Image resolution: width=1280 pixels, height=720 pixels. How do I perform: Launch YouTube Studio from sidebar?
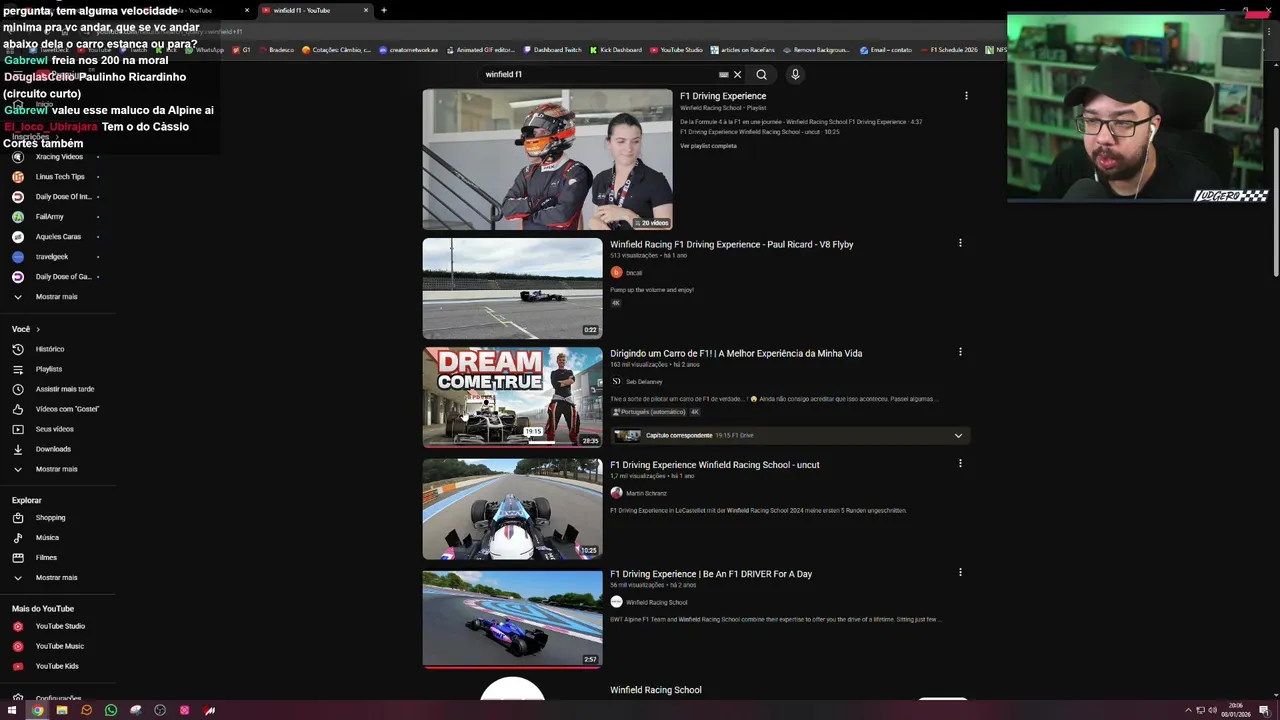60,626
